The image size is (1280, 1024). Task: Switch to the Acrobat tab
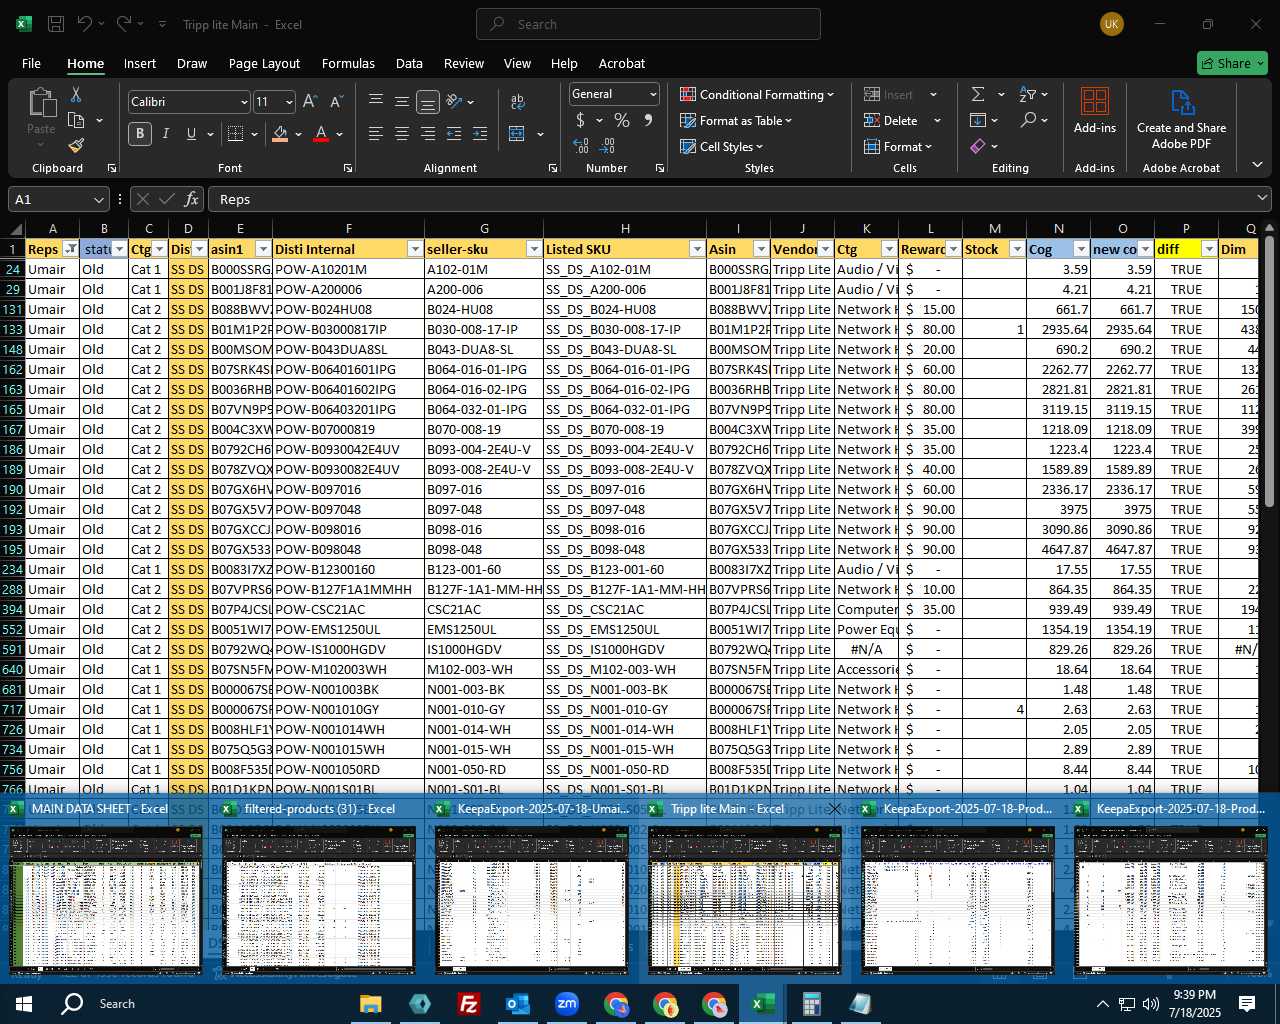622,63
